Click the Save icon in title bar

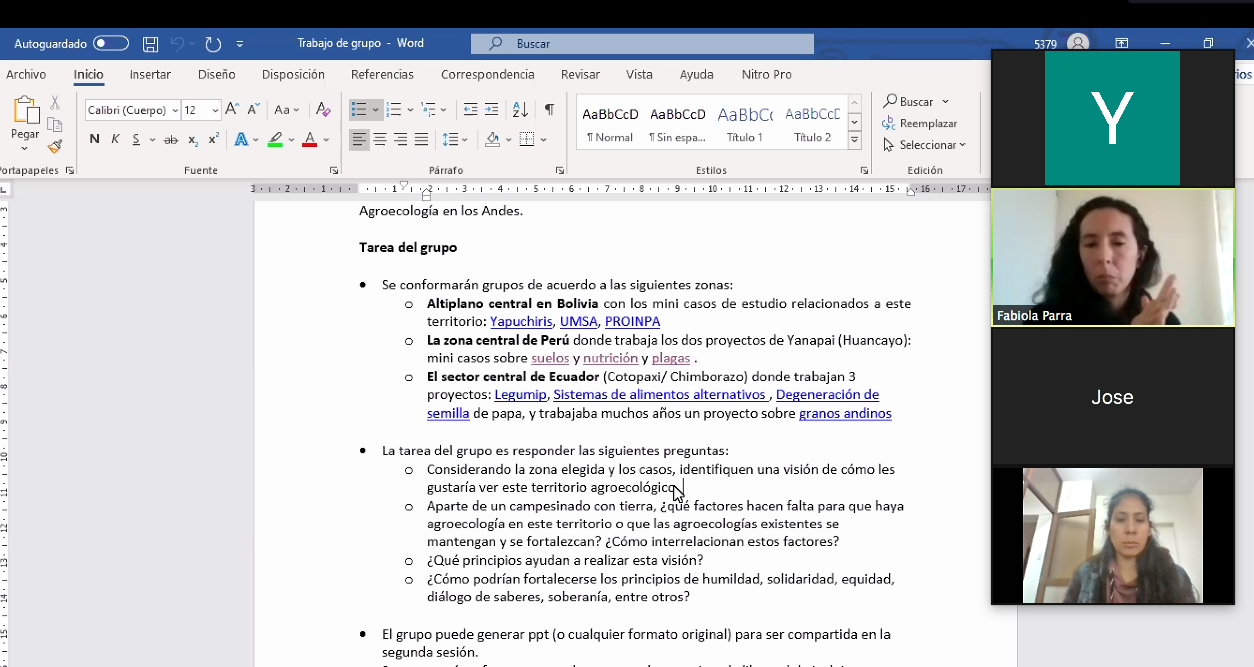click(150, 44)
